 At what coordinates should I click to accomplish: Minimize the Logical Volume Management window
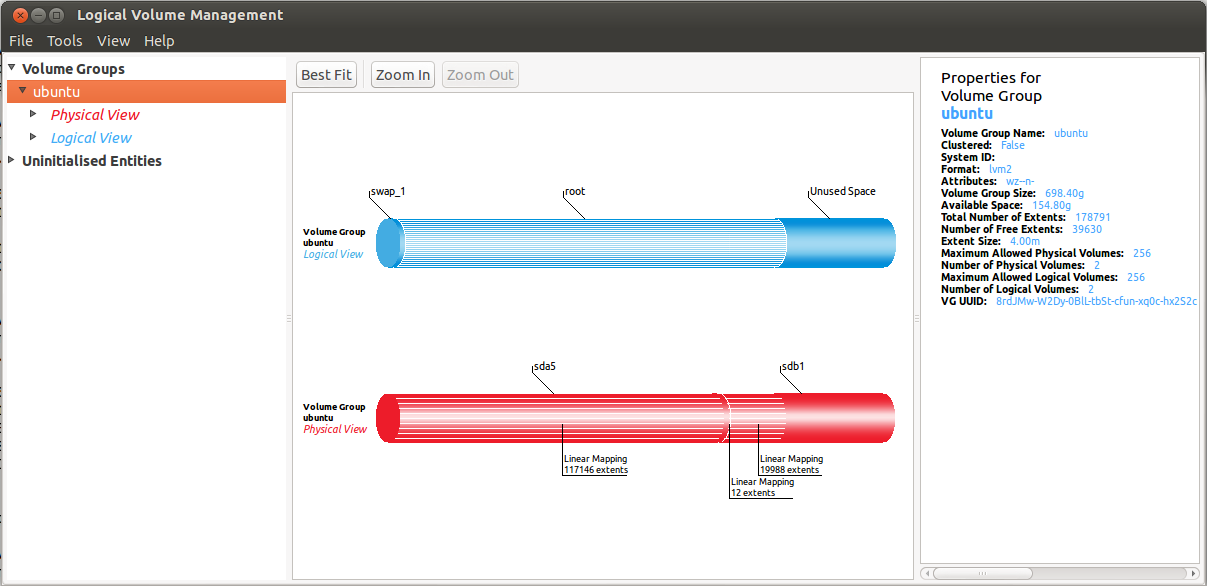coord(37,15)
